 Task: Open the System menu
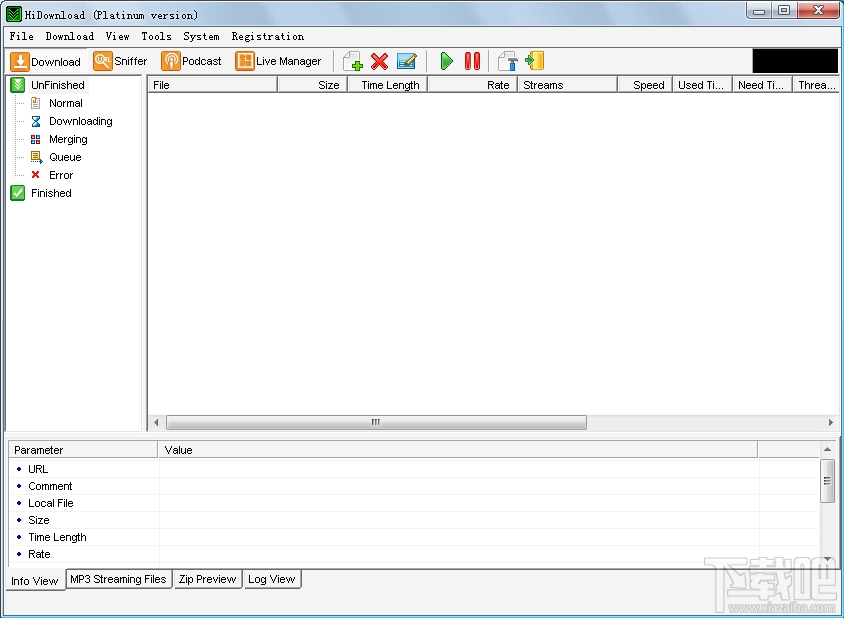(x=201, y=36)
